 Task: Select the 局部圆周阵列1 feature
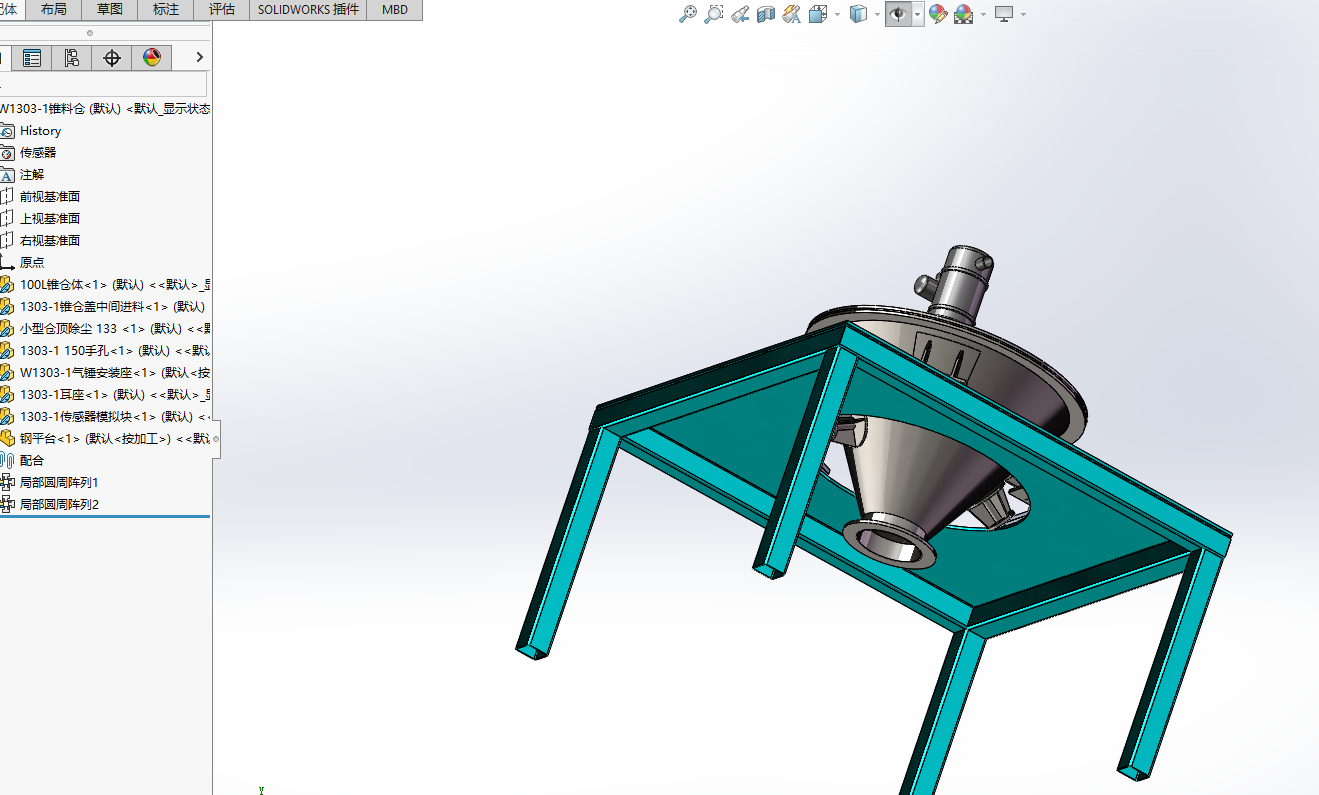click(59, 483)
